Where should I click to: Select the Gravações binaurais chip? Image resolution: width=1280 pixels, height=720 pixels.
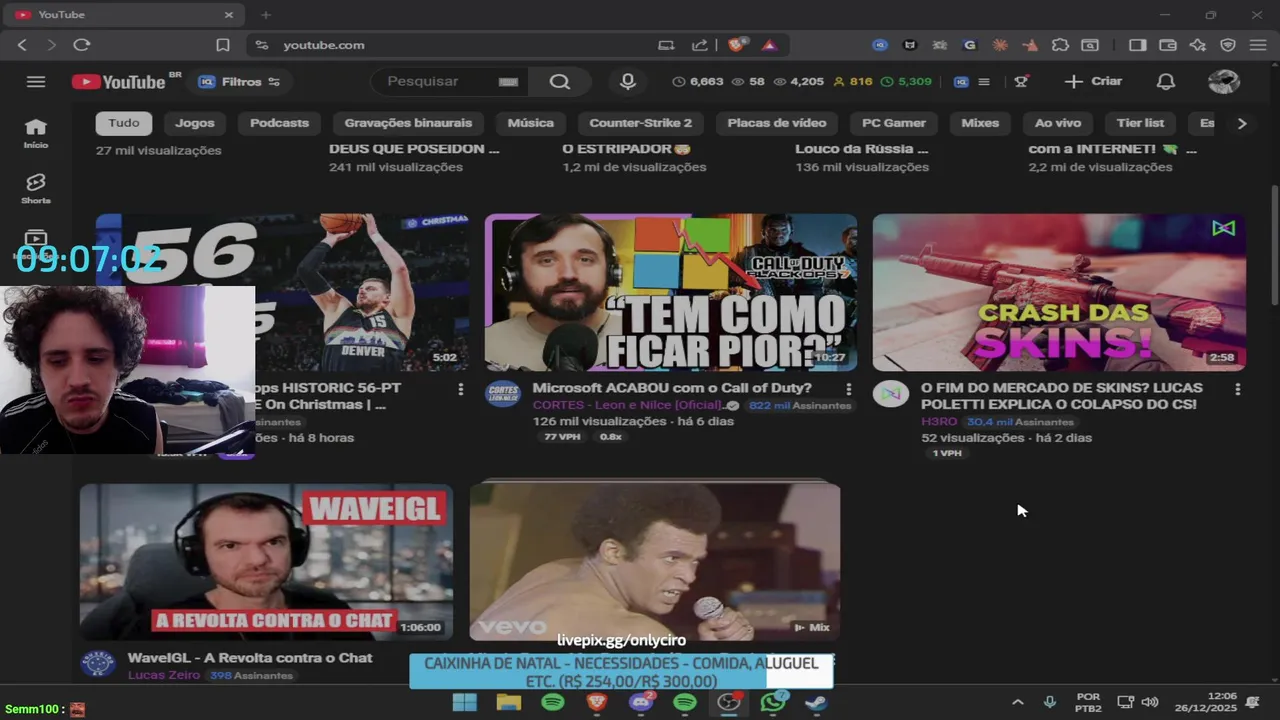click(x=408, y=123)
